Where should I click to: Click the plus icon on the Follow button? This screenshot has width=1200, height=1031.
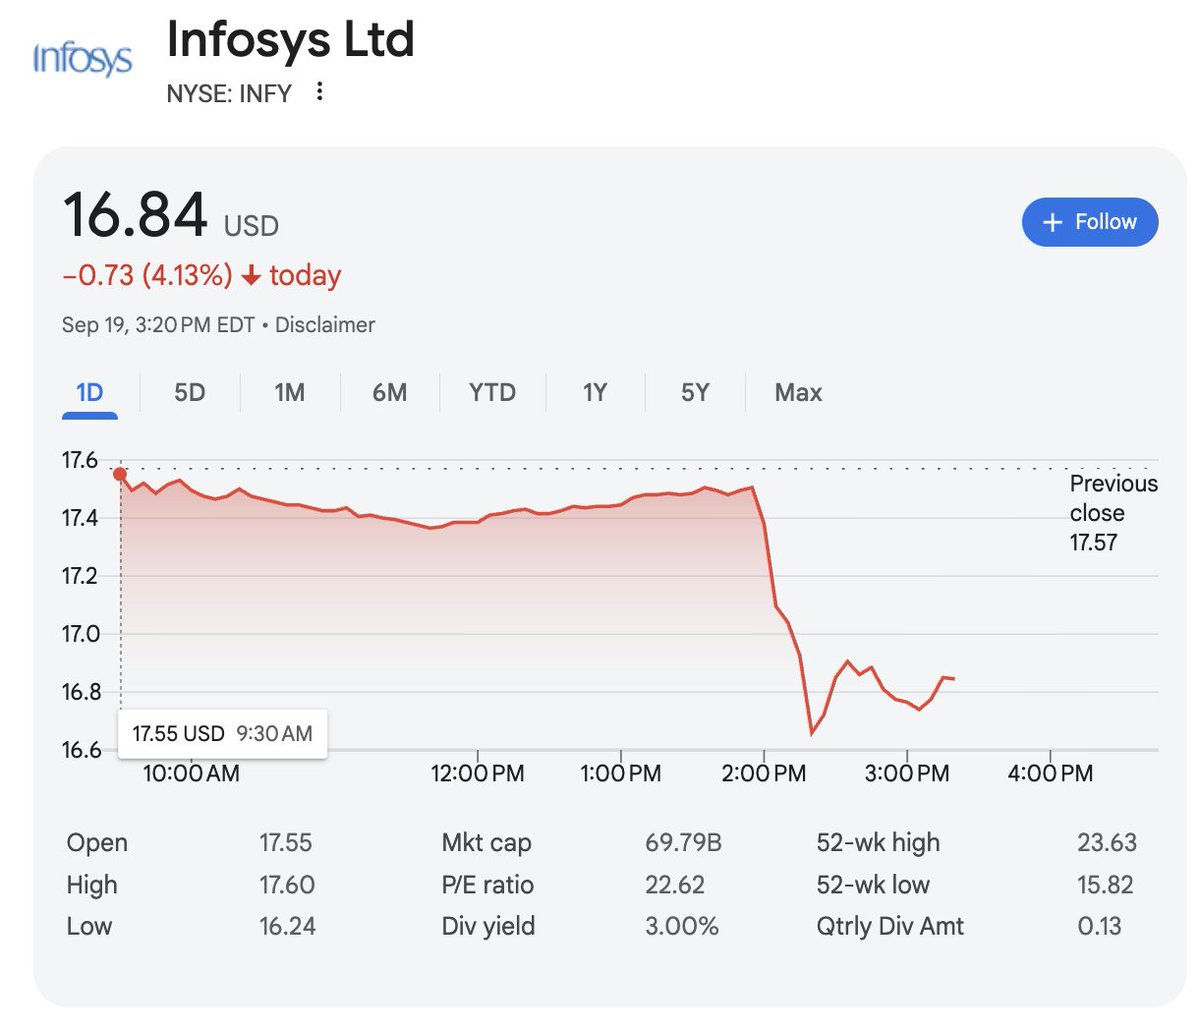1053,222
